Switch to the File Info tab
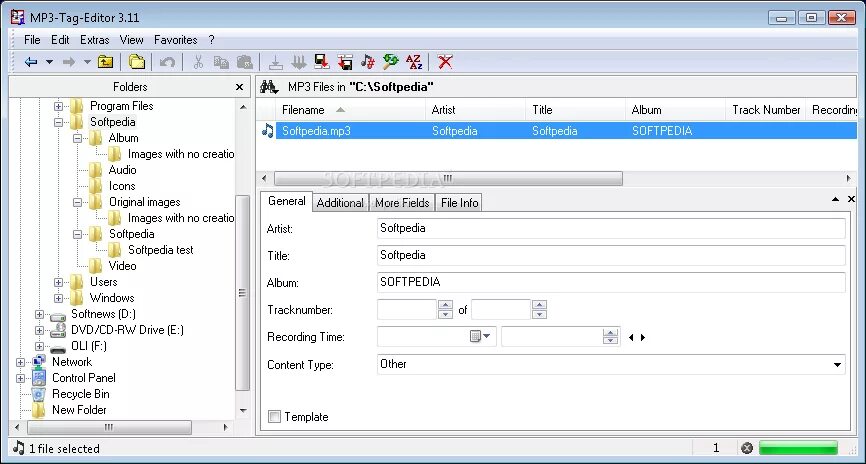The image size is (866, 464). (460, 203)
